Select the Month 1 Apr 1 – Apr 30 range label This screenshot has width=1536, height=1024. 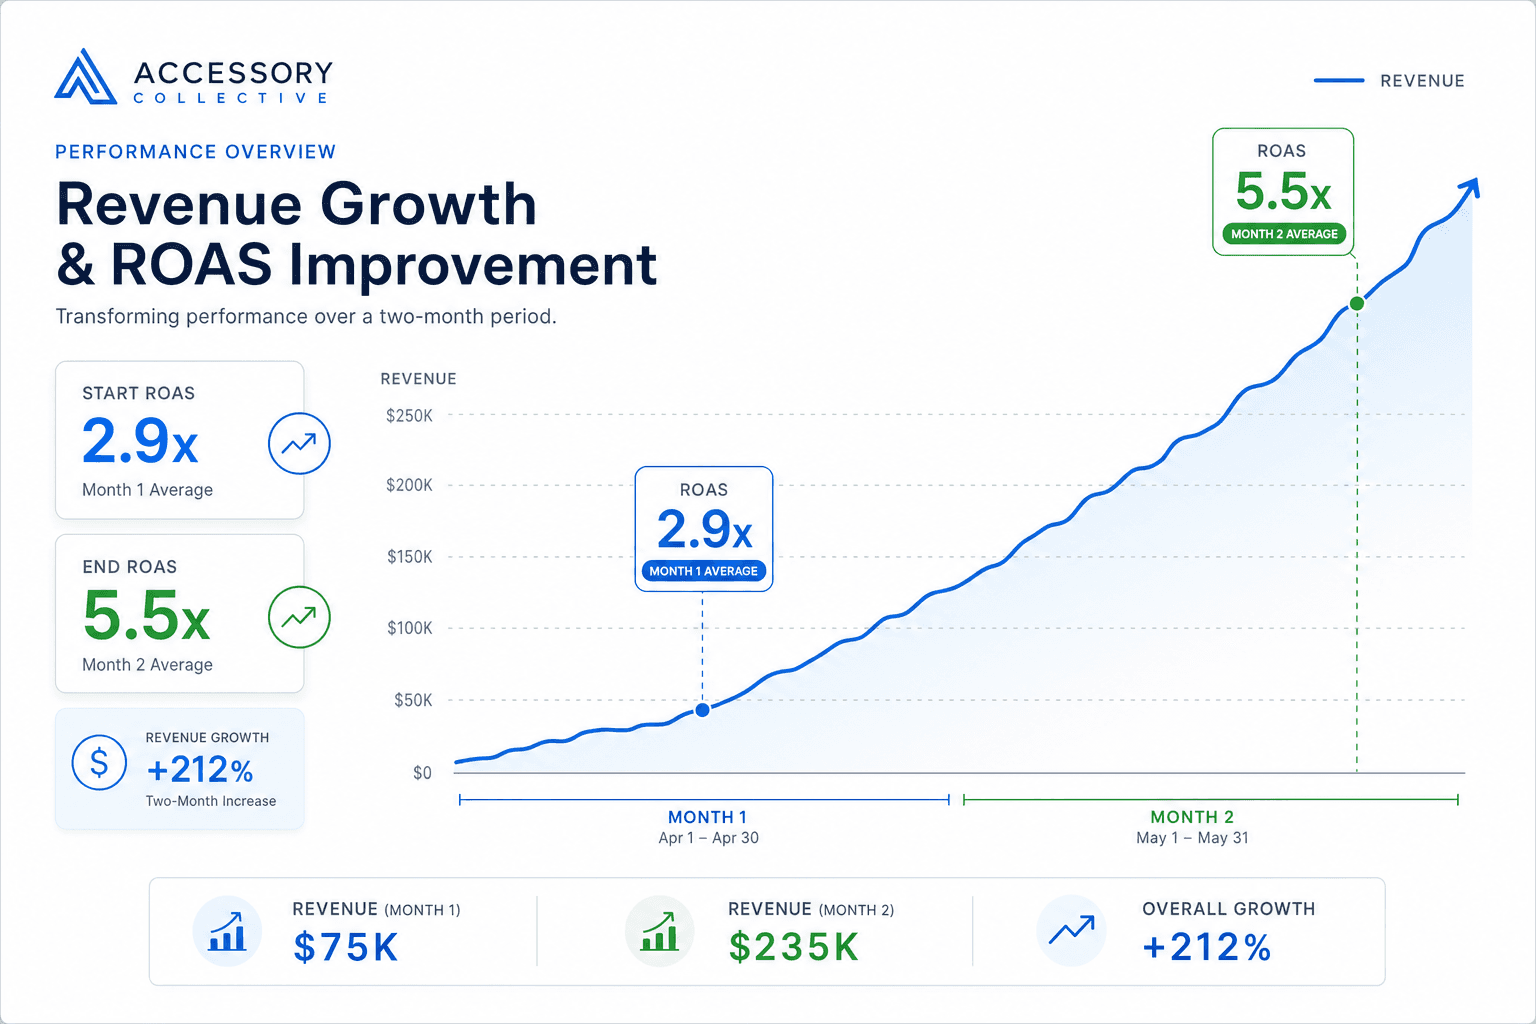click(x=708, y=827)
